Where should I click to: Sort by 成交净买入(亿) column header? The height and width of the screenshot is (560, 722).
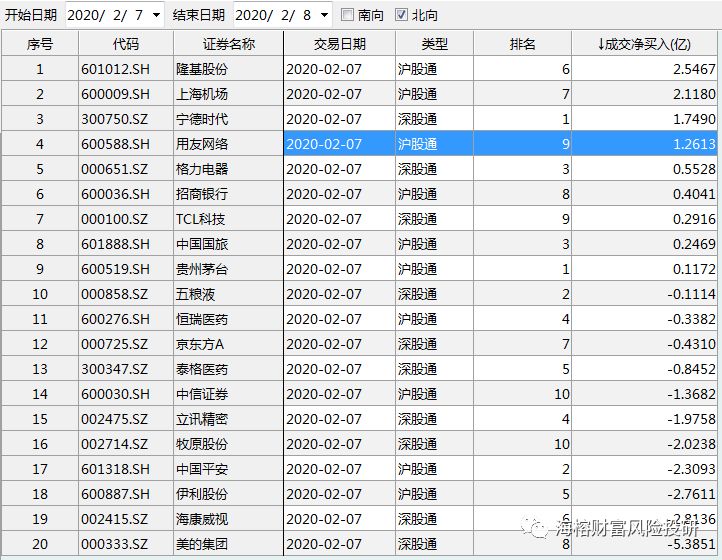click(644, 44)
